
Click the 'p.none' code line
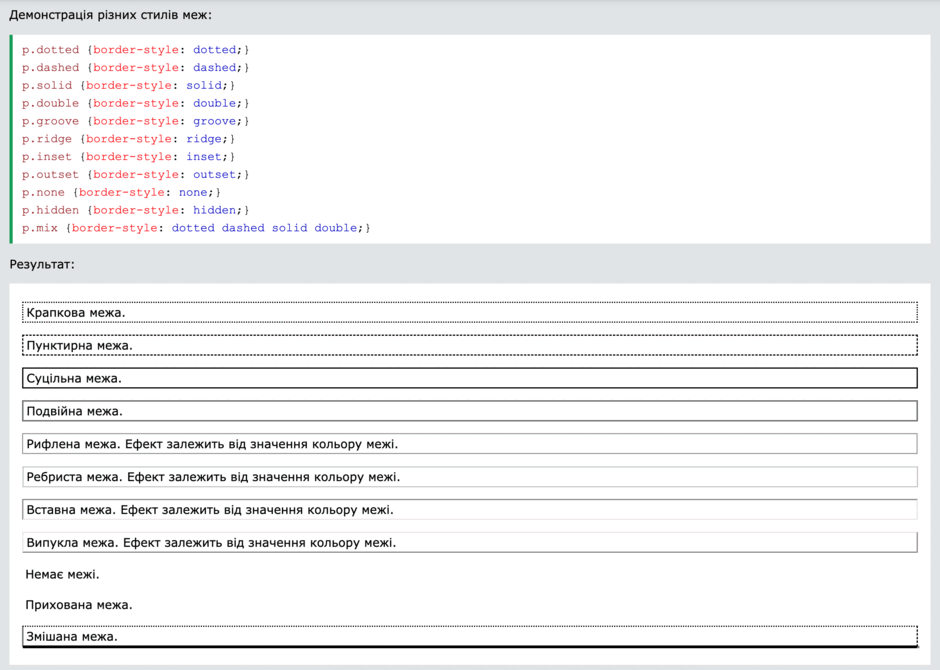121,192
